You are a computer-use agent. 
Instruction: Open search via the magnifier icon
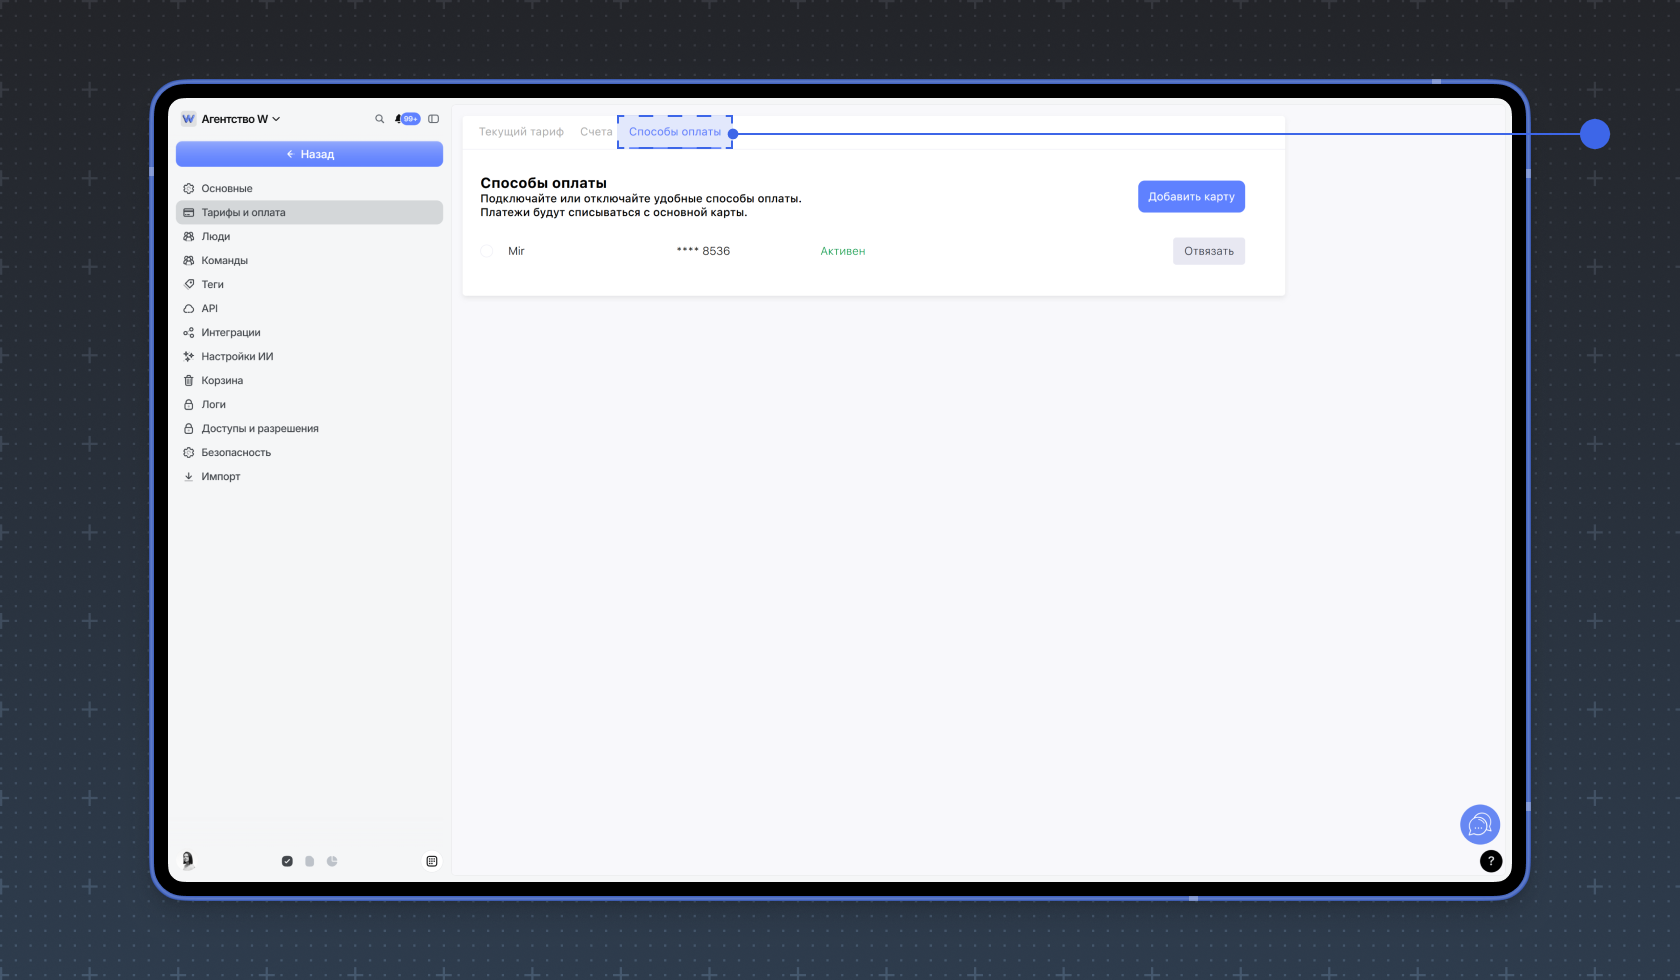pyautogui.click(x=379, y=119)
